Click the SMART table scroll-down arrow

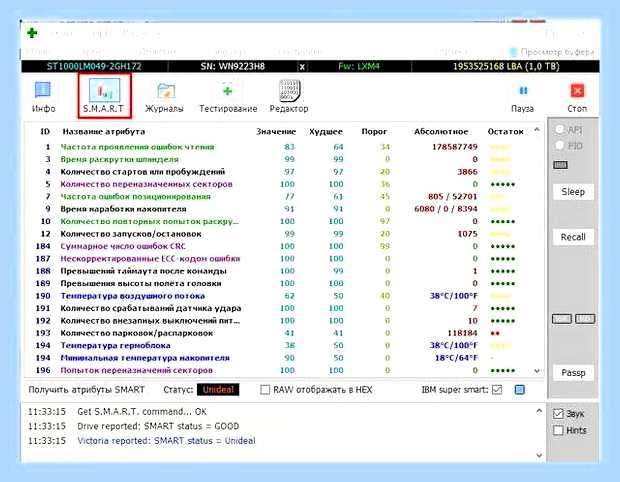(537, 371)
